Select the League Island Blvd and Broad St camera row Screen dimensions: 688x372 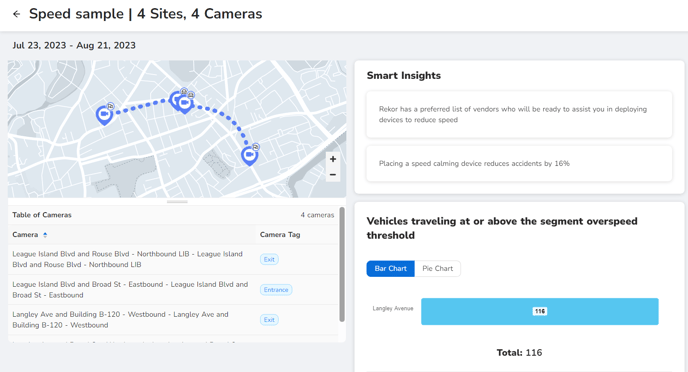[x=173, y=290]
